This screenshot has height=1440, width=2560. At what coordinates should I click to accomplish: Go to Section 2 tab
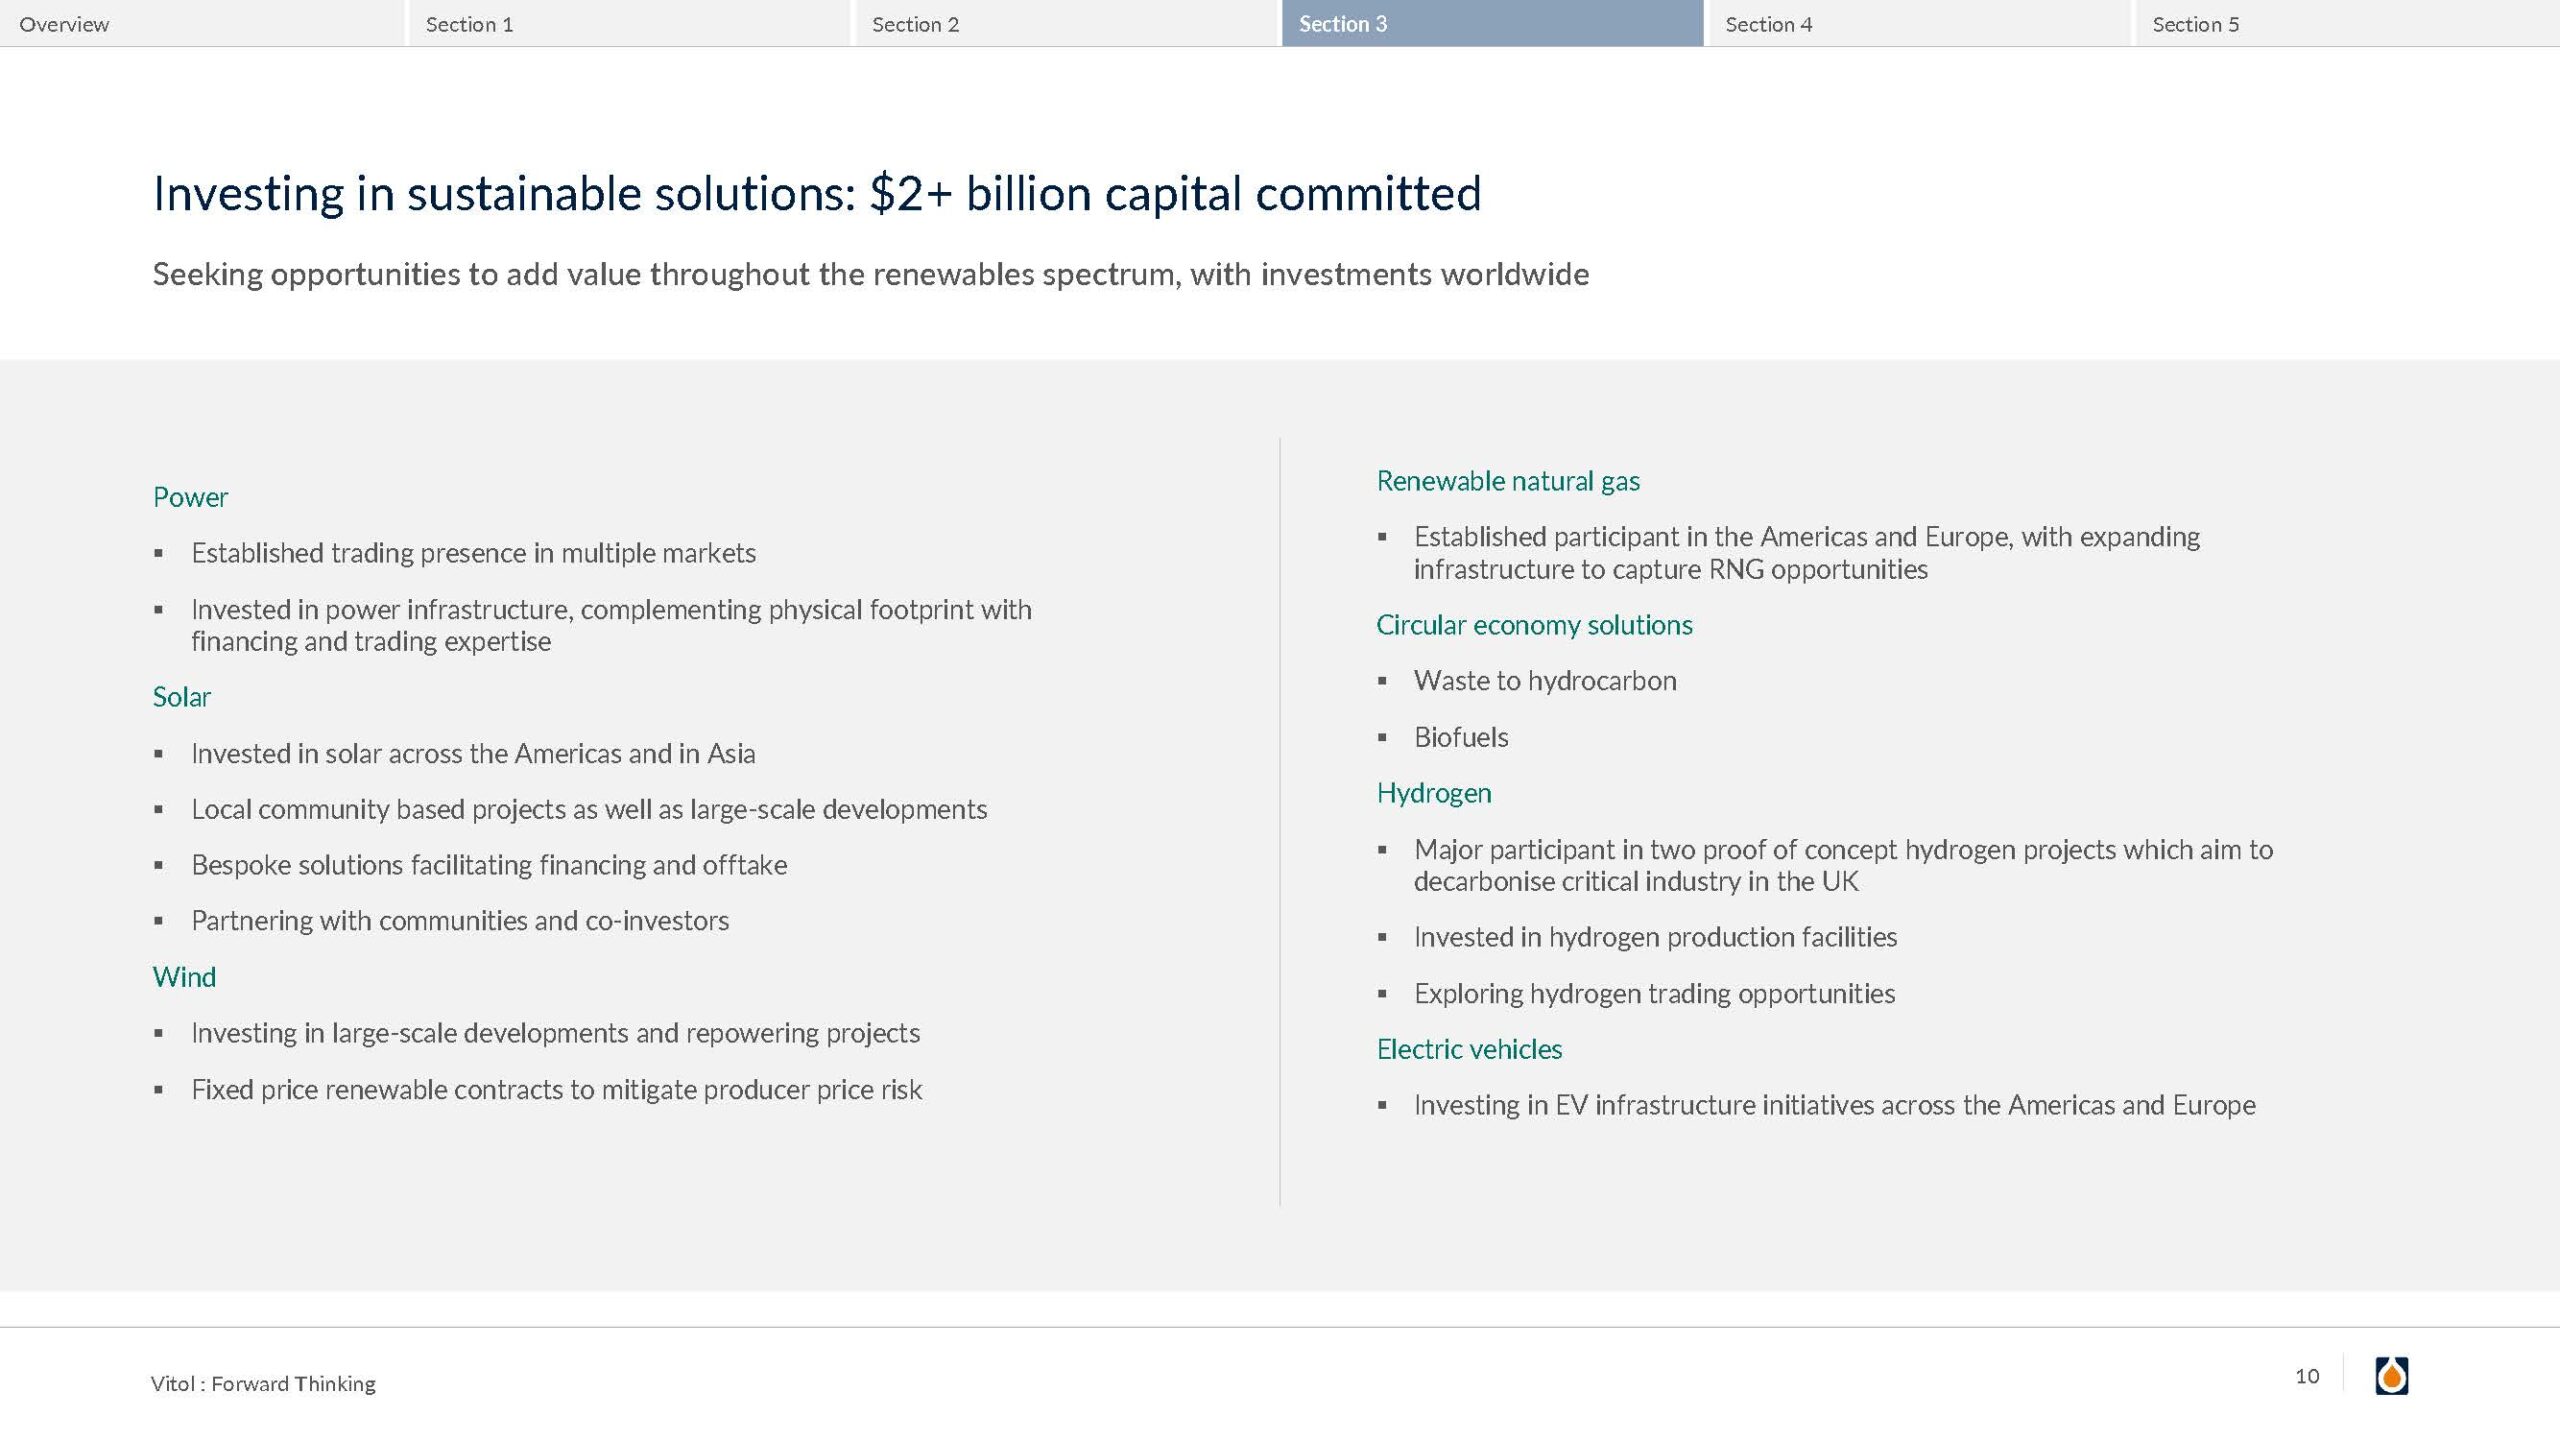coord(915,24)
